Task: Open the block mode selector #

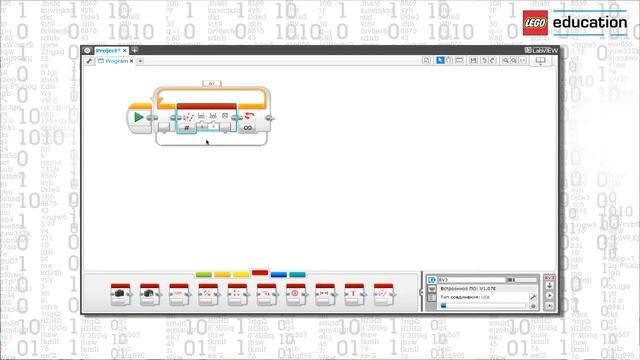Action: coord(187,128)
